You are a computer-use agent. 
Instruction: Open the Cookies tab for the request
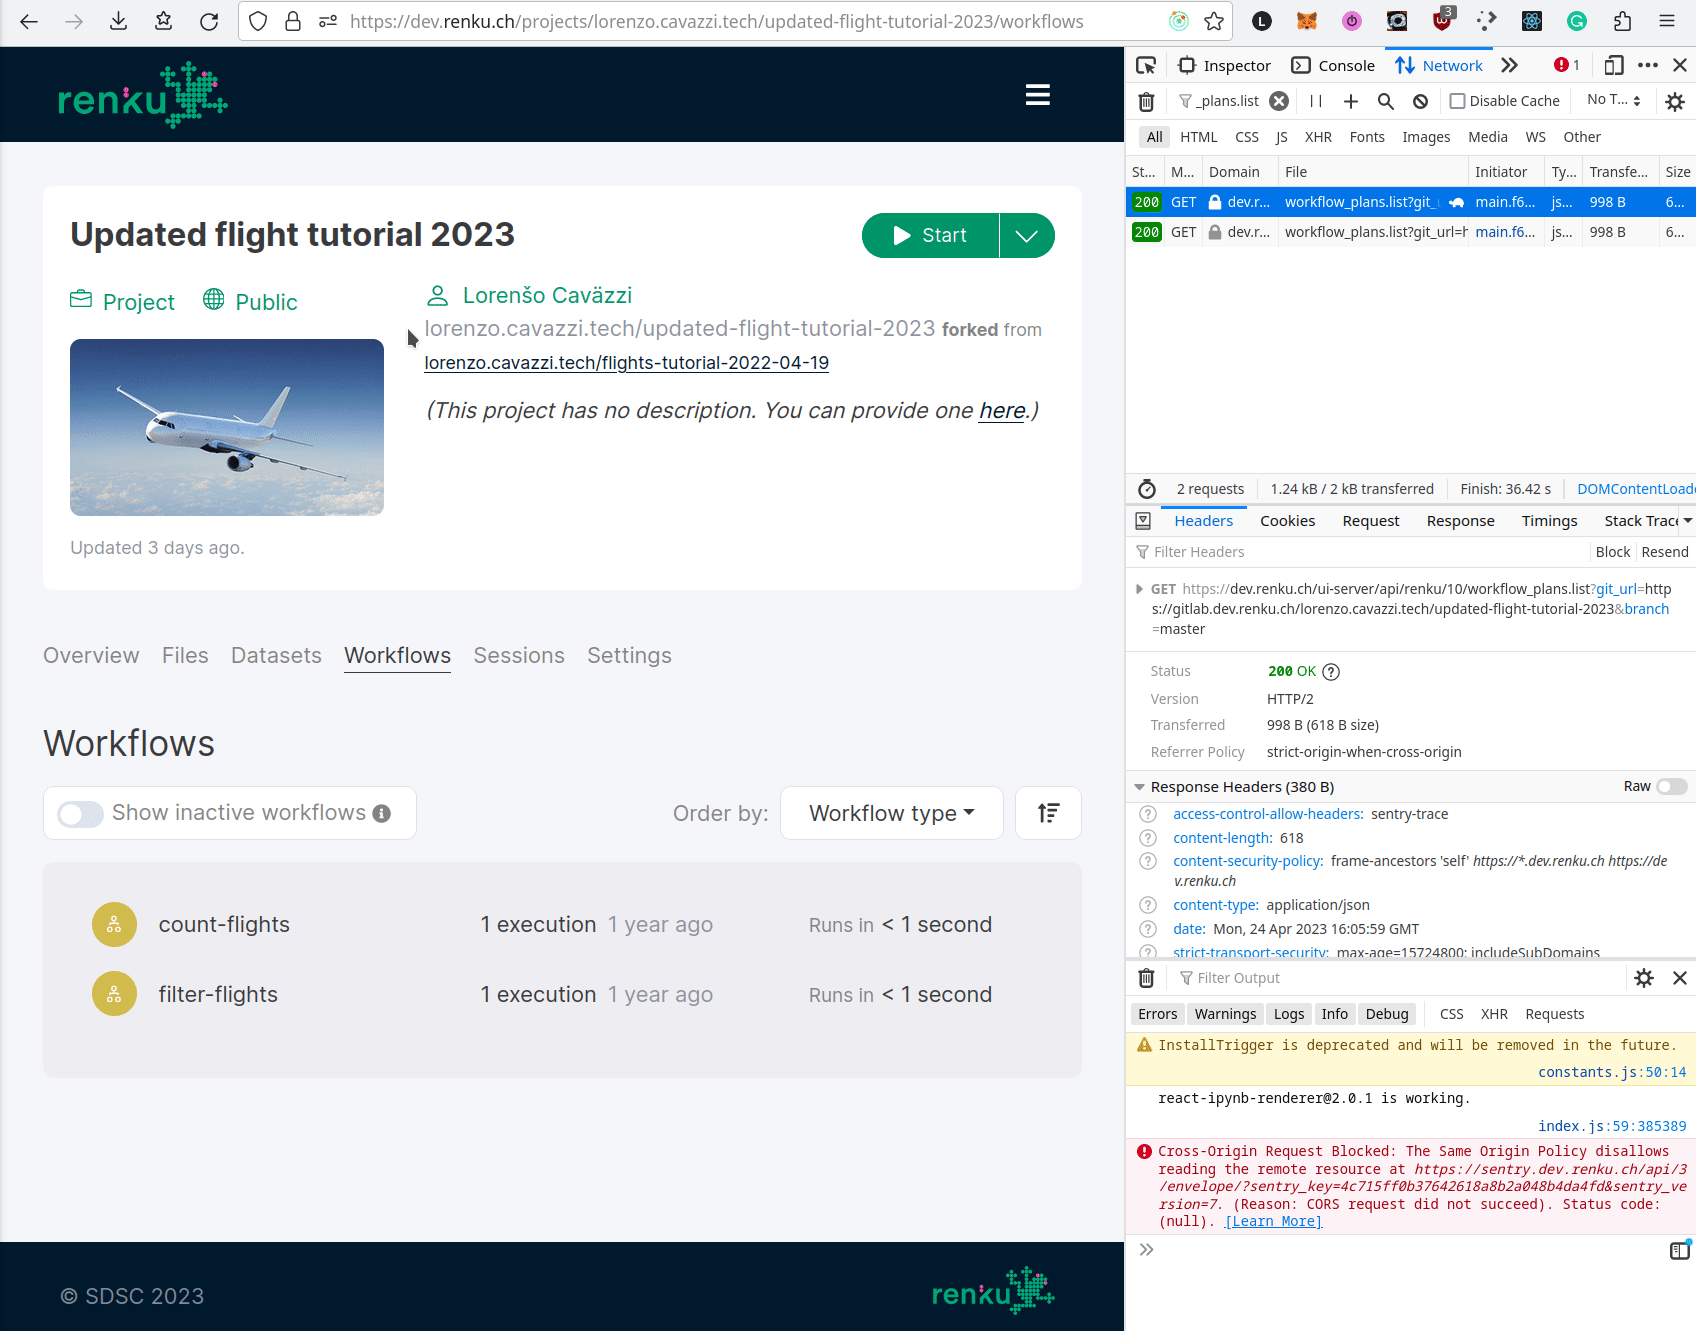click(x=1287, y=520)
